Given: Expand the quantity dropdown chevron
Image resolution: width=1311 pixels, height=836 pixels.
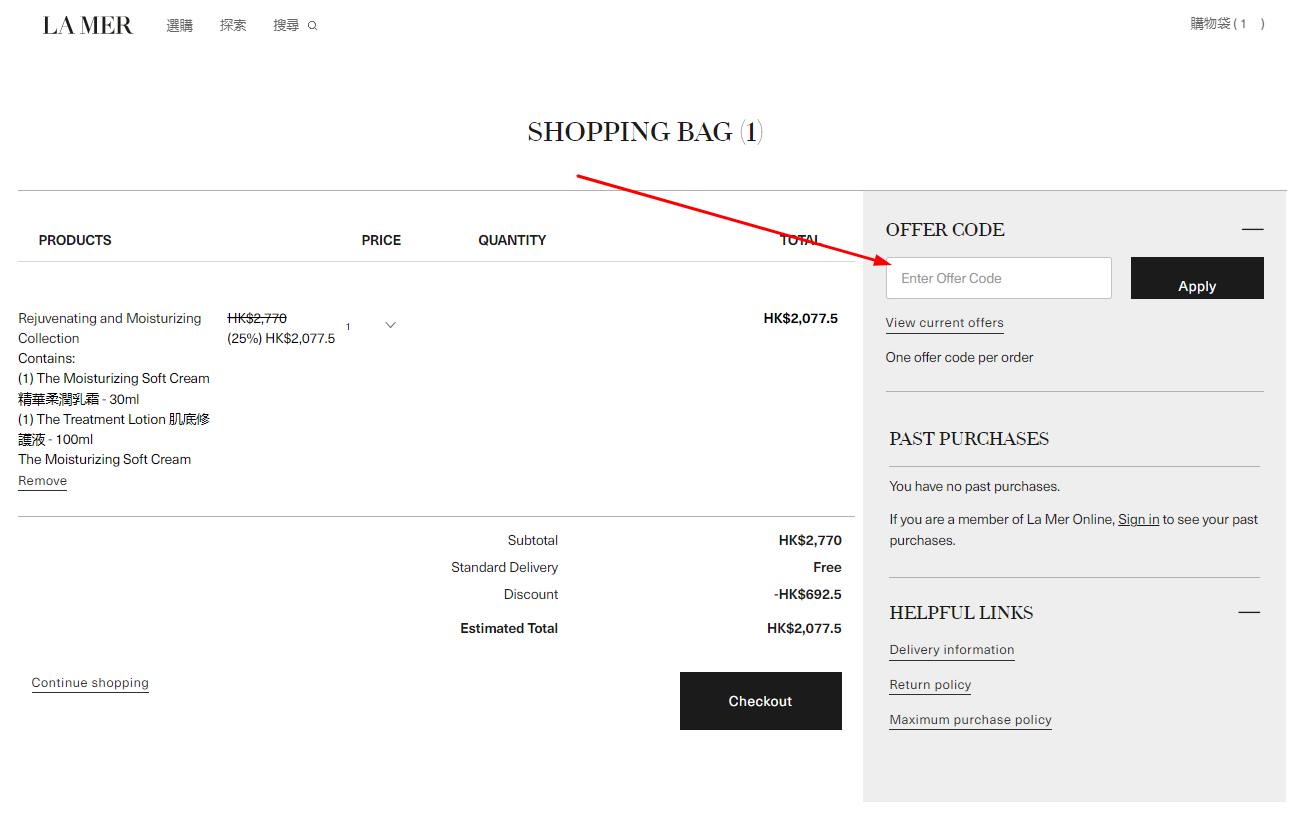Looking at the screenshot, I should (391, 325).
